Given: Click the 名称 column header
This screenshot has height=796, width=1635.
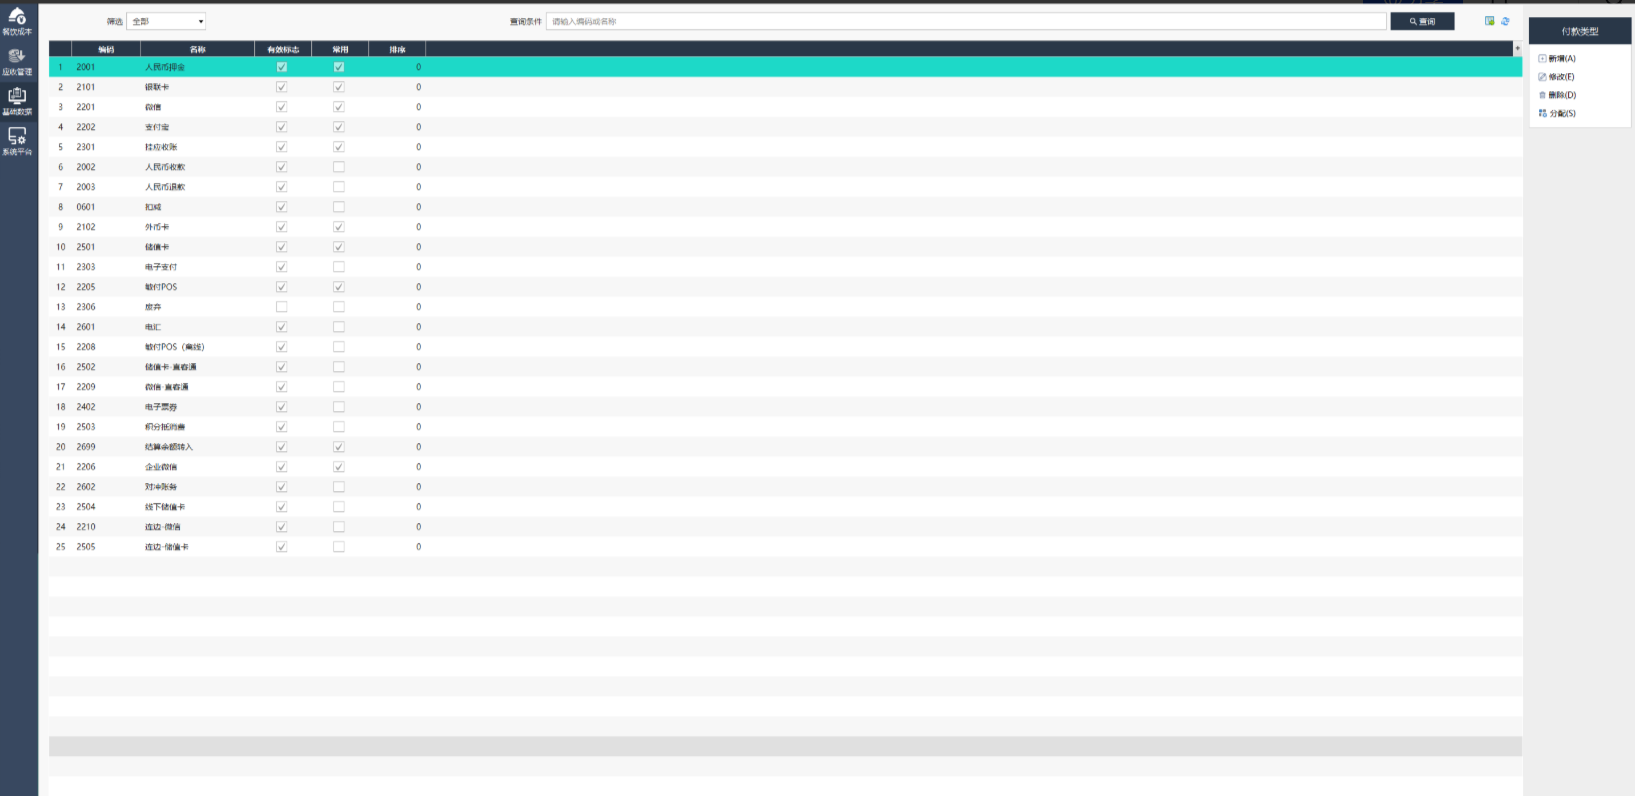Looking at the screenshot, I should pos(197,49).
